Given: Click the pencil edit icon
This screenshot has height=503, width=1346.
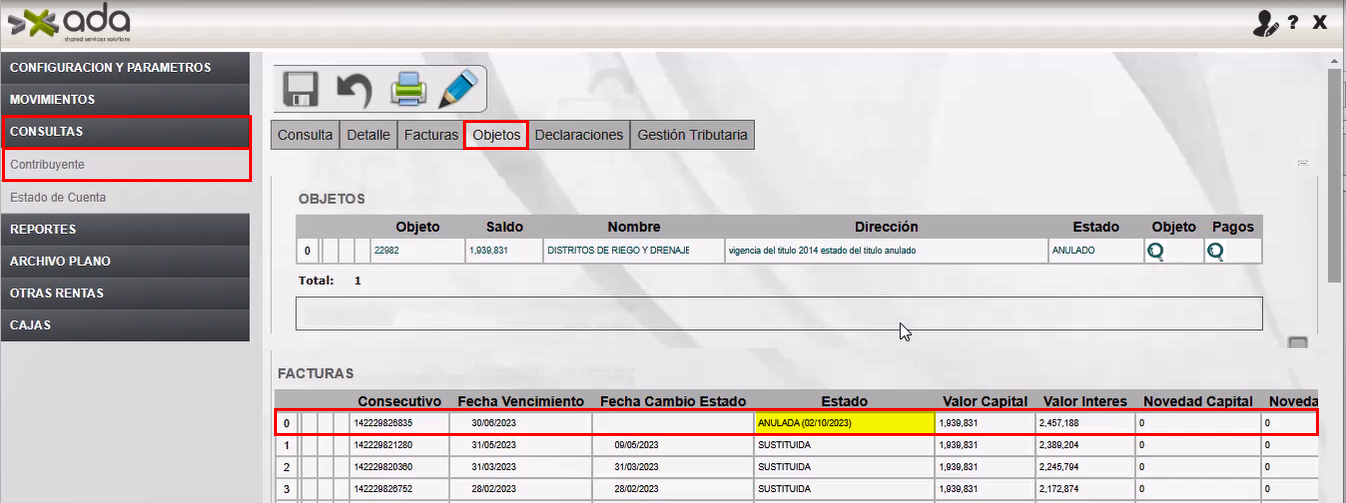Looking at the screenshot, I should click(458, 90).
